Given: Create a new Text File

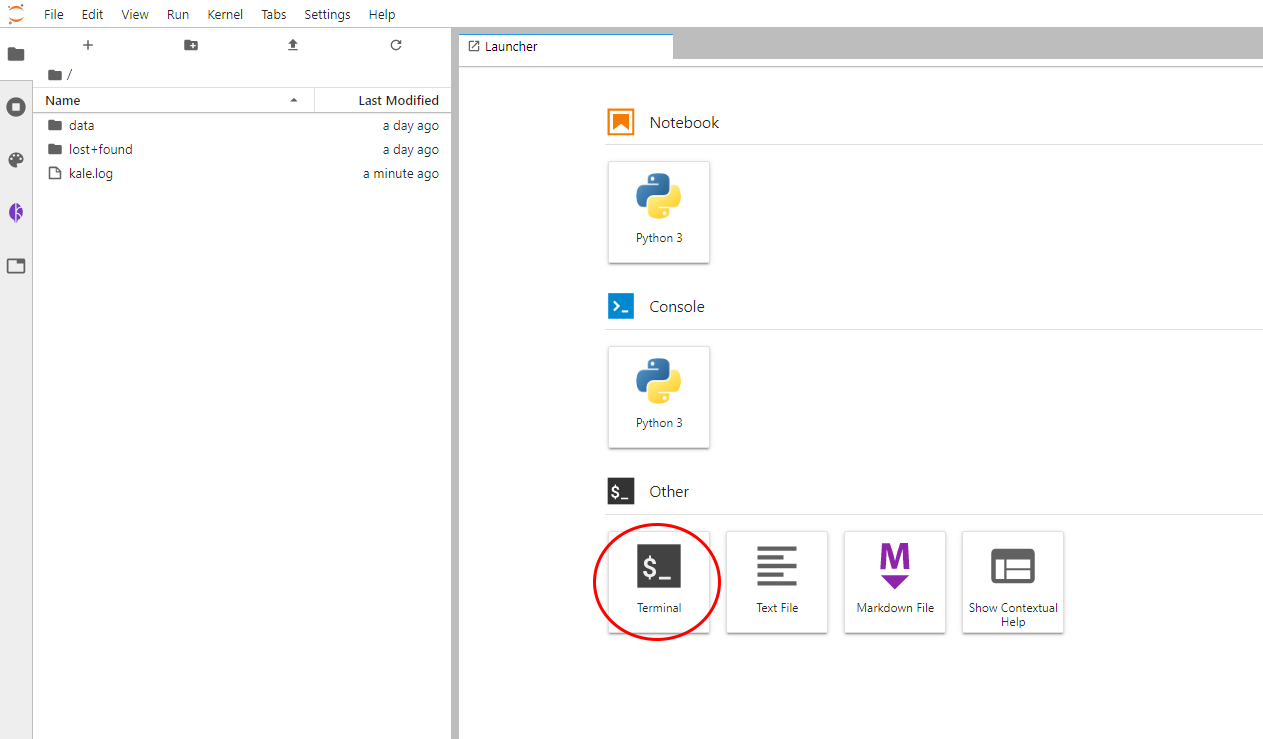Looking at the screenshot, I should [x=776, y=581].
